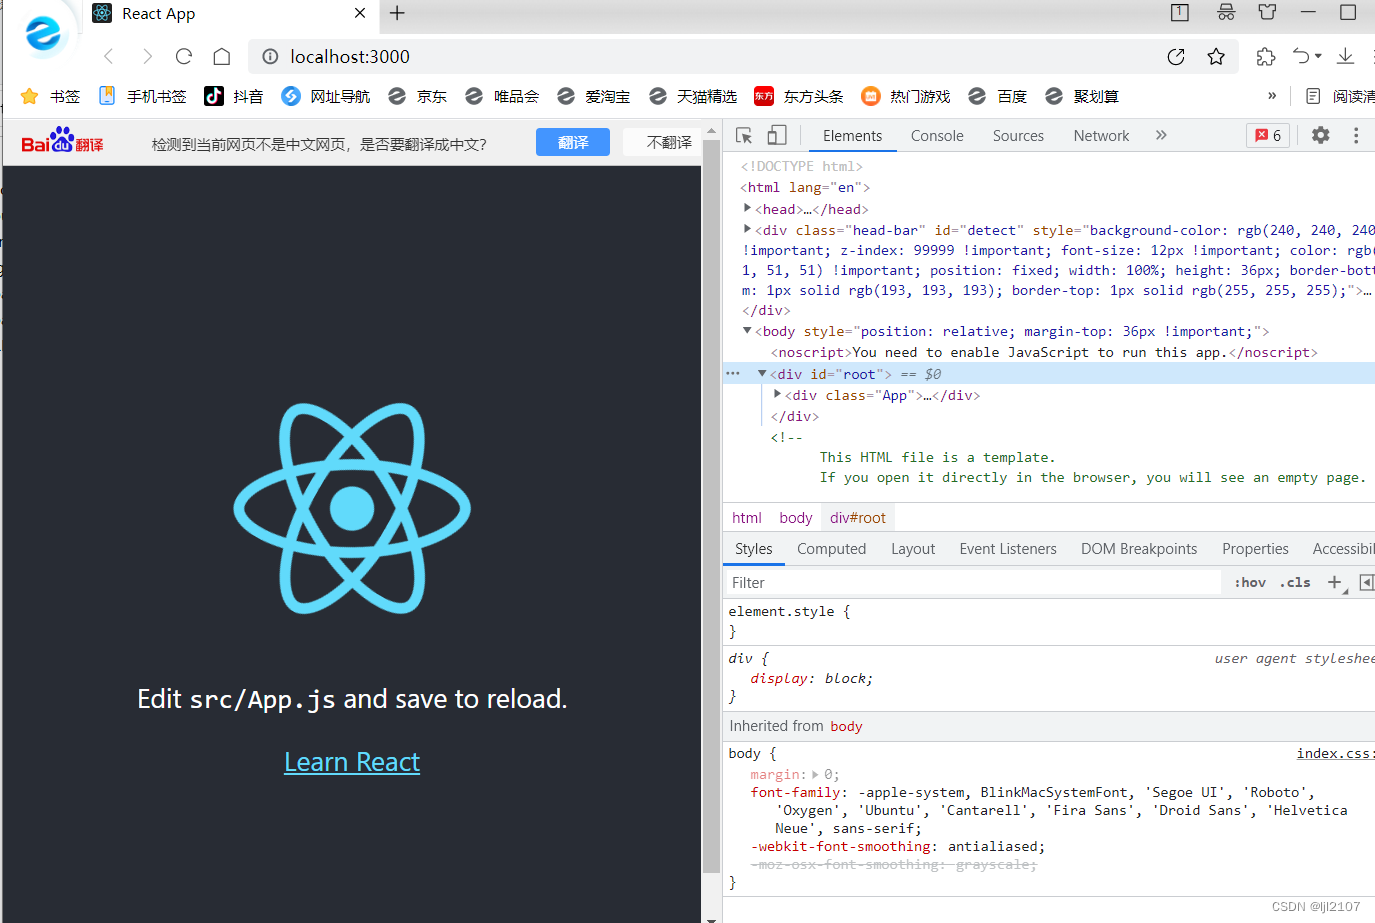
Task: Click the Baidu Translate logo
Action: pos(62,141)
